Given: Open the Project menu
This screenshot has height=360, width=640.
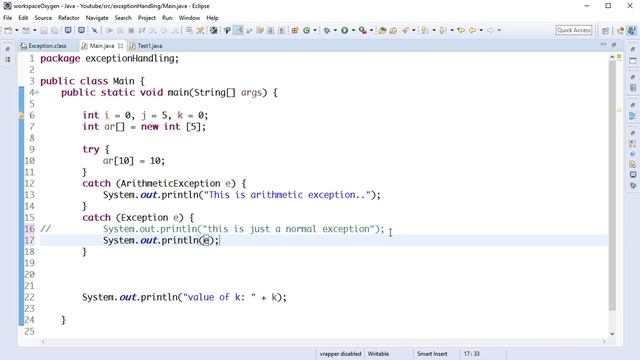Looking at the screenshot, I should pyautogui.click(x=147, y=18).
